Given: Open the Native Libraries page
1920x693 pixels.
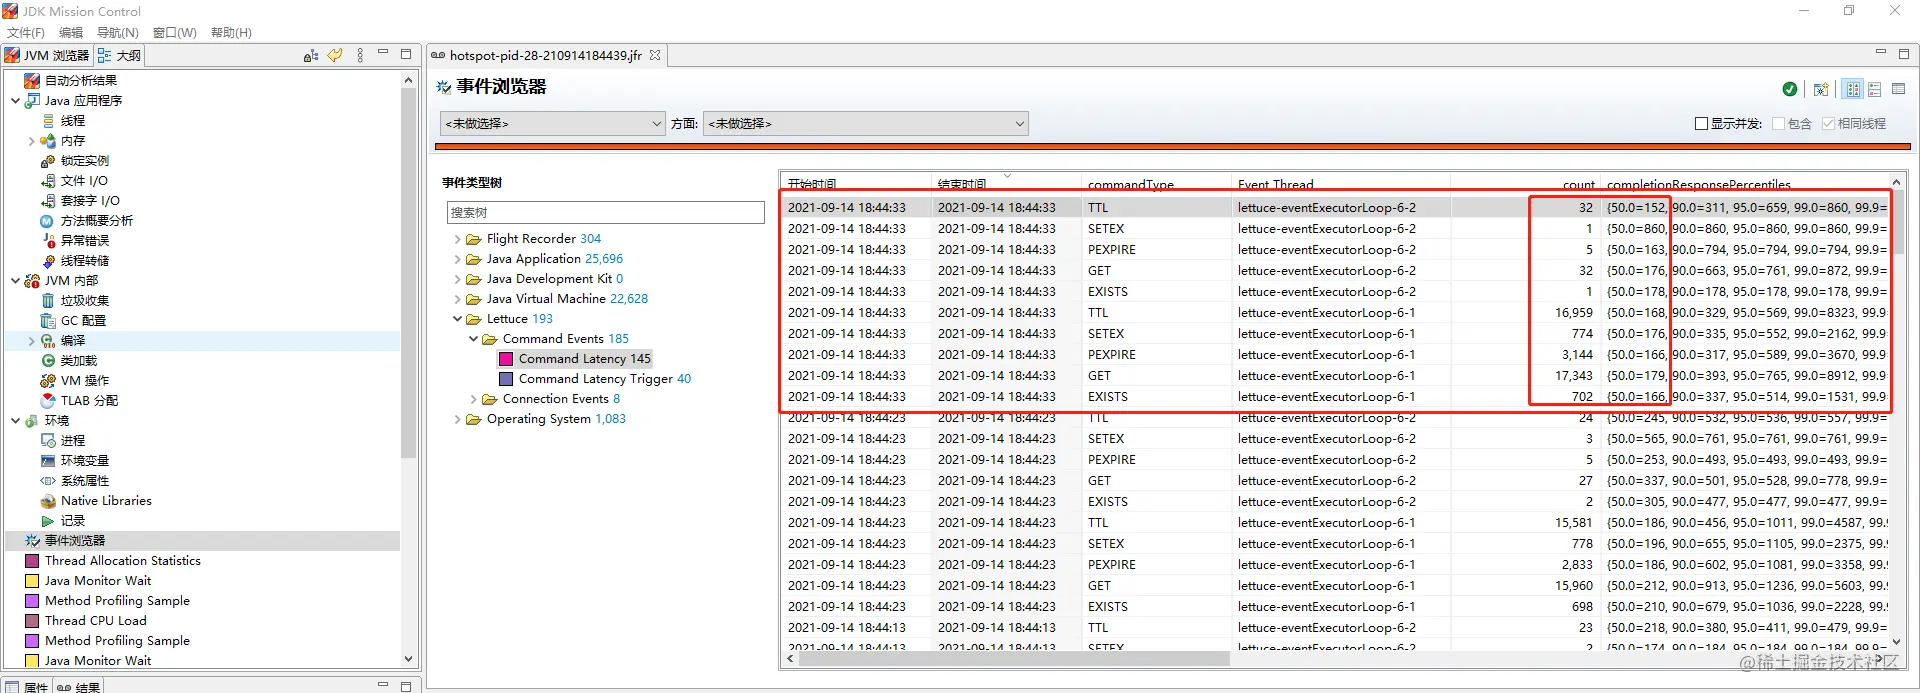Looking at the screenshot, I should [x=96, y=500].
